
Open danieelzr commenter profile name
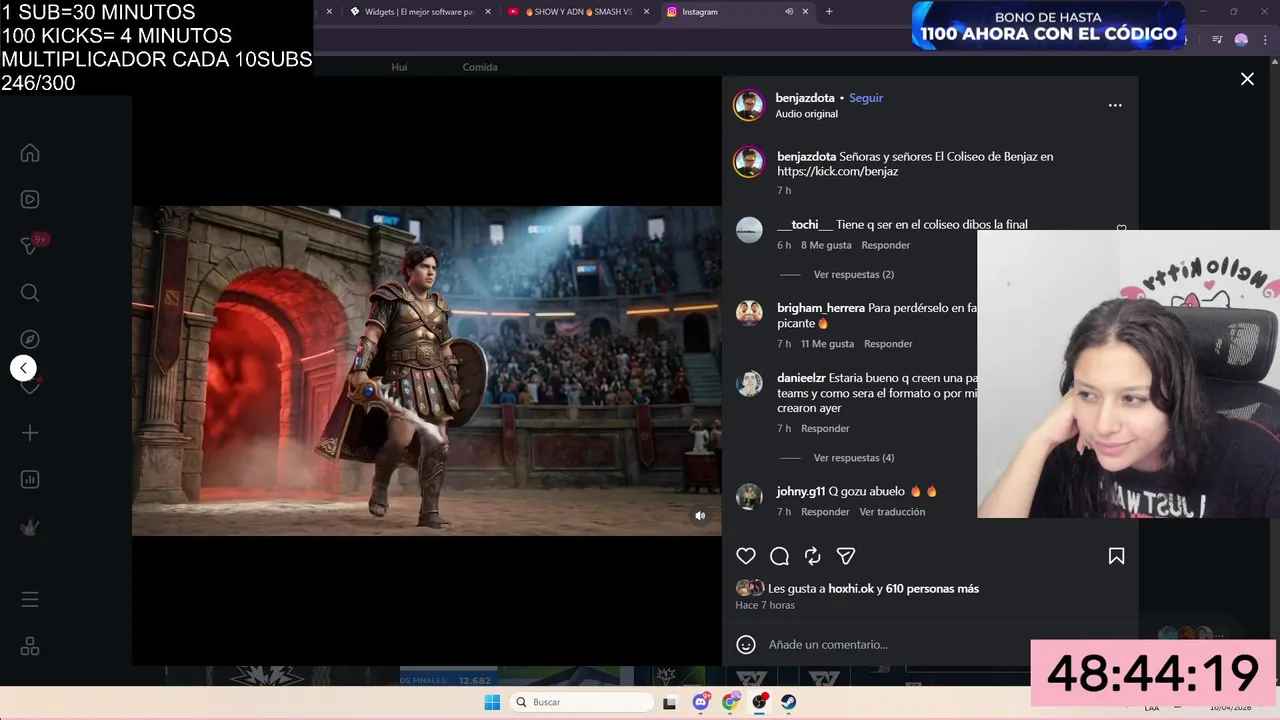point(801,378)
